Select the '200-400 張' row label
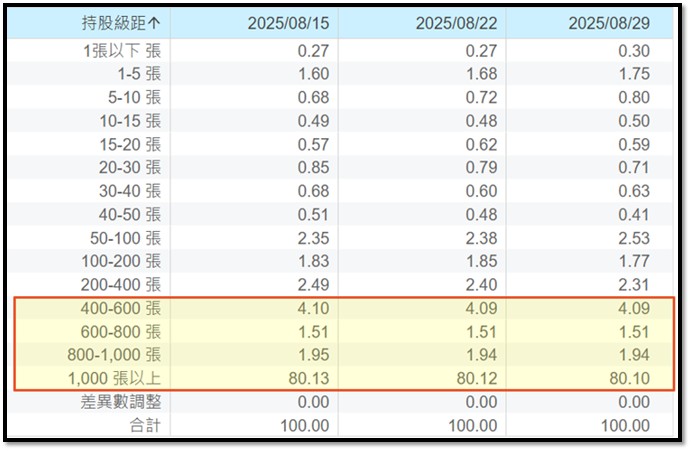 coord(121,285)
